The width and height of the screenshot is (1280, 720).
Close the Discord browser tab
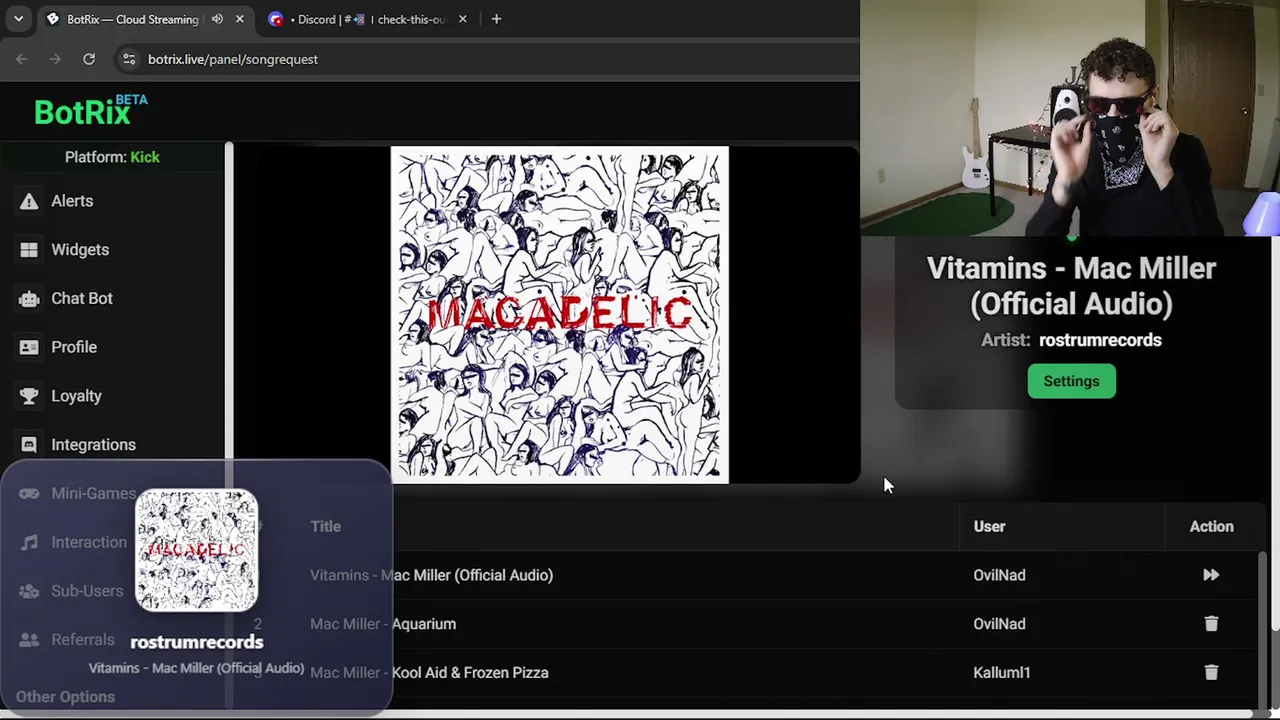click(x=462, y=19)
